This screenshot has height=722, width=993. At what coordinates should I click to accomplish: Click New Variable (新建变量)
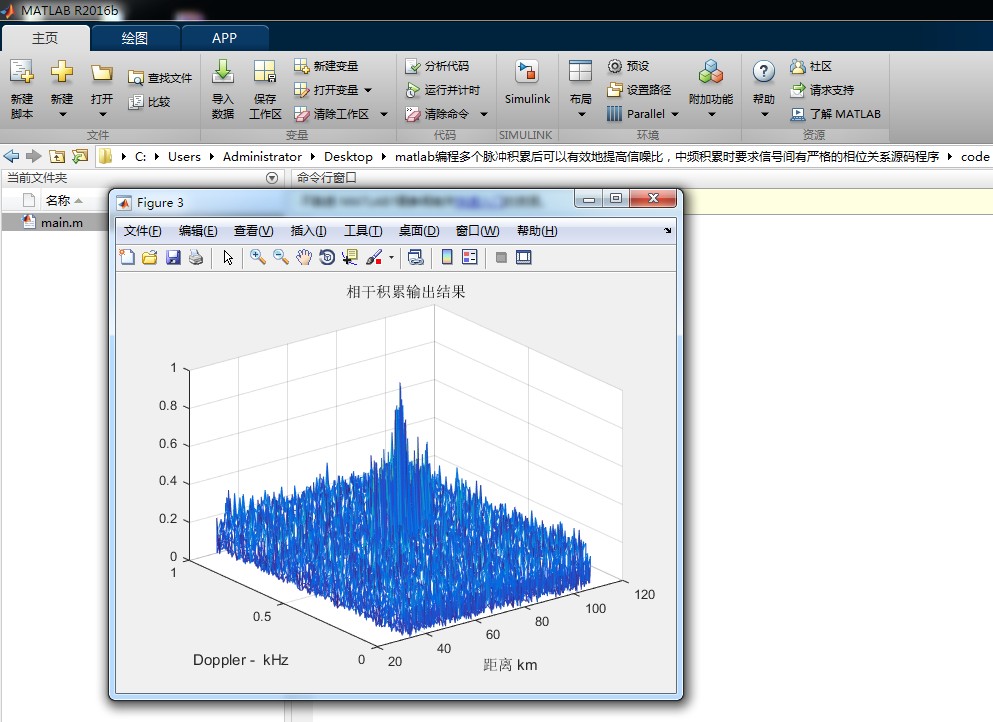[326, 66]
